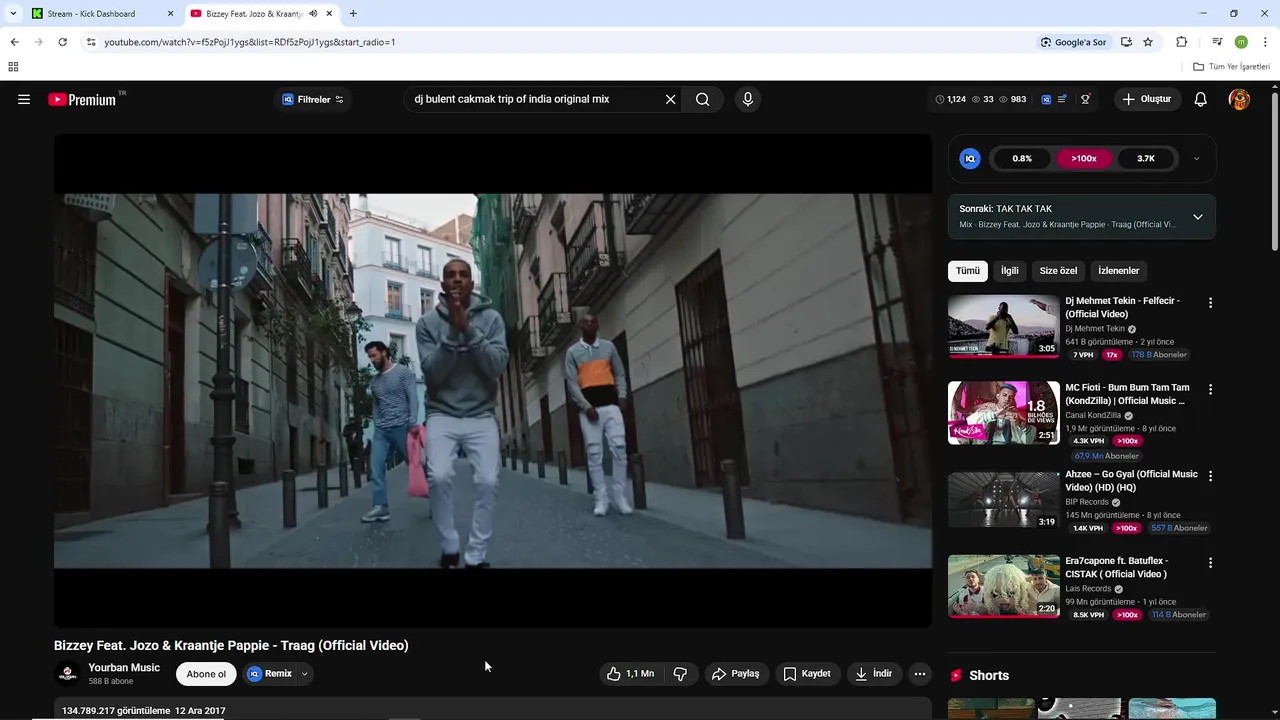Open Yourban Music channel avatar
Viewport: 1280px width, 720px height.
(67, 674)
